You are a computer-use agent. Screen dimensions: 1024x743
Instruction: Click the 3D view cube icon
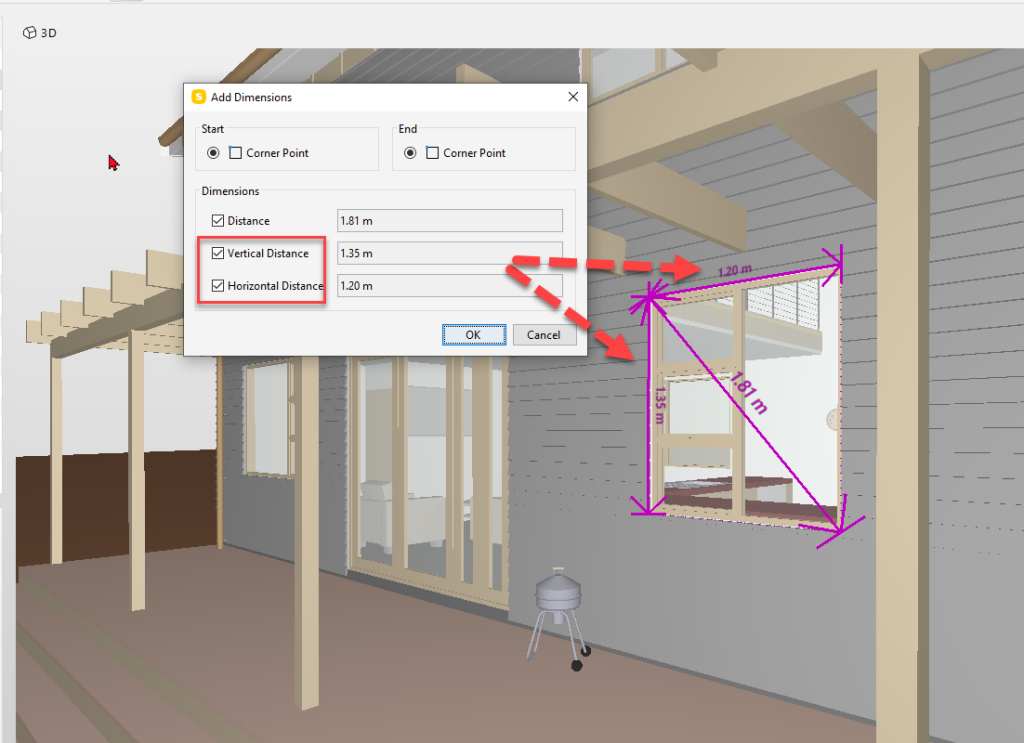coord(29,33)
